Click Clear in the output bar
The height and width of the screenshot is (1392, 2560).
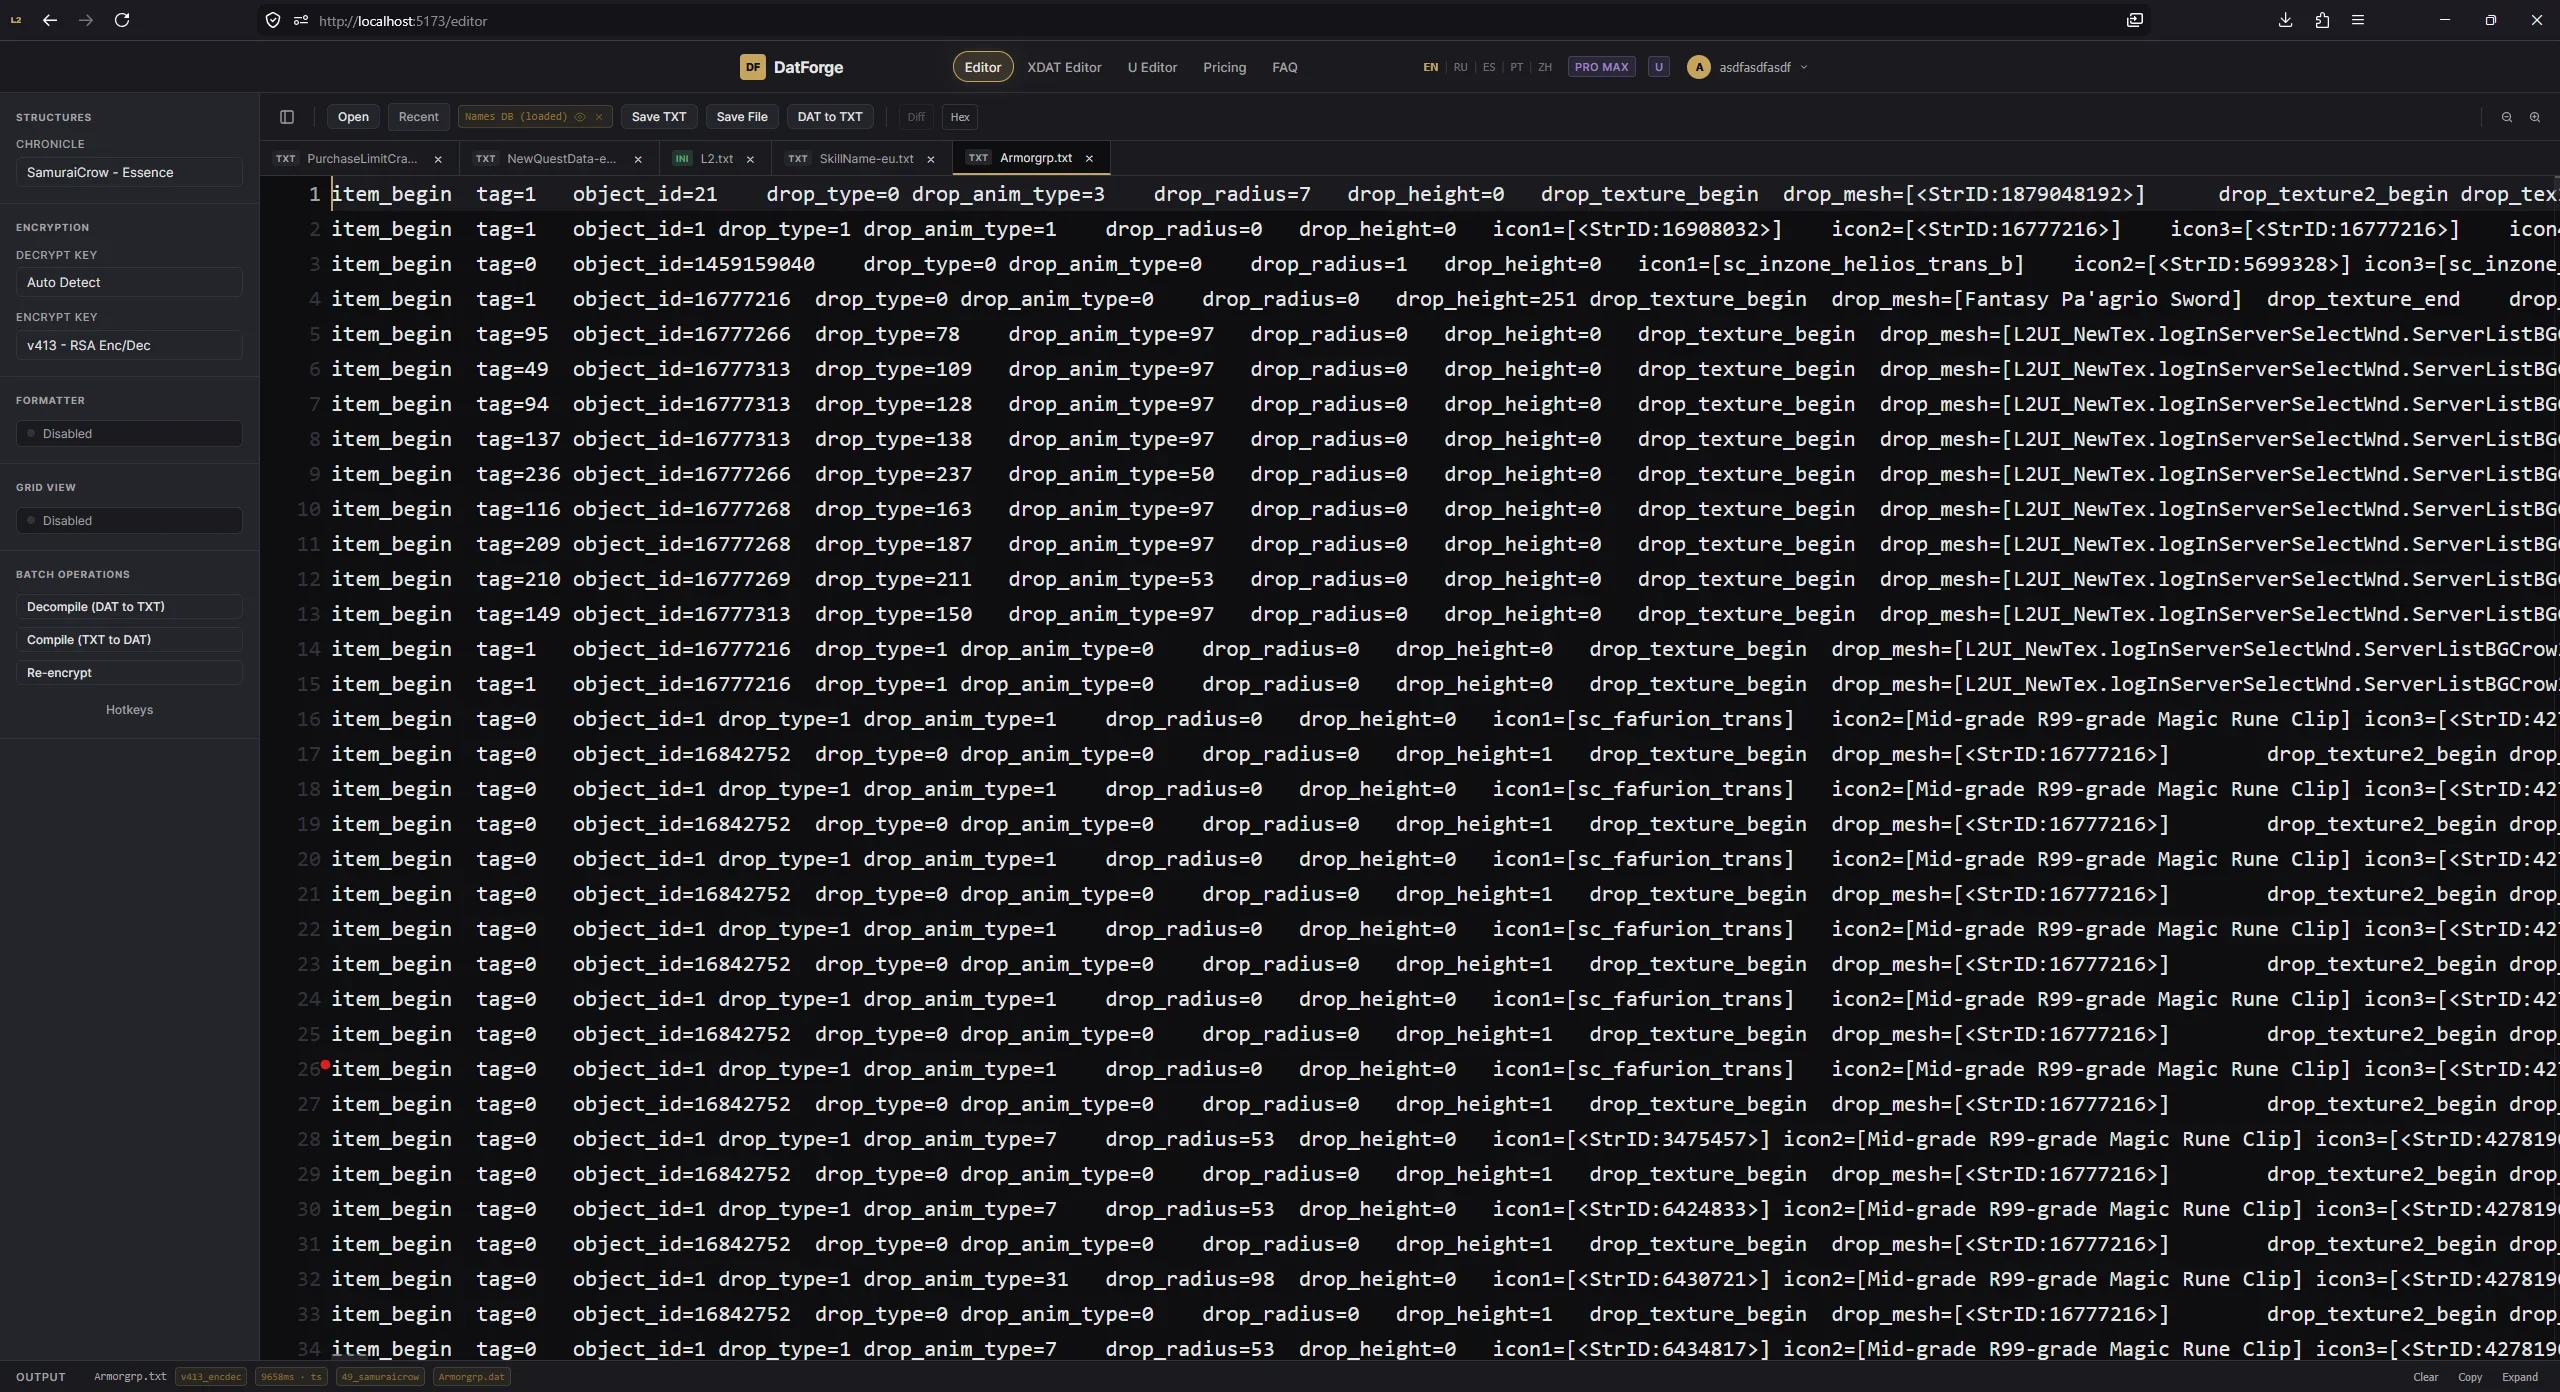coord(2425,1377)
